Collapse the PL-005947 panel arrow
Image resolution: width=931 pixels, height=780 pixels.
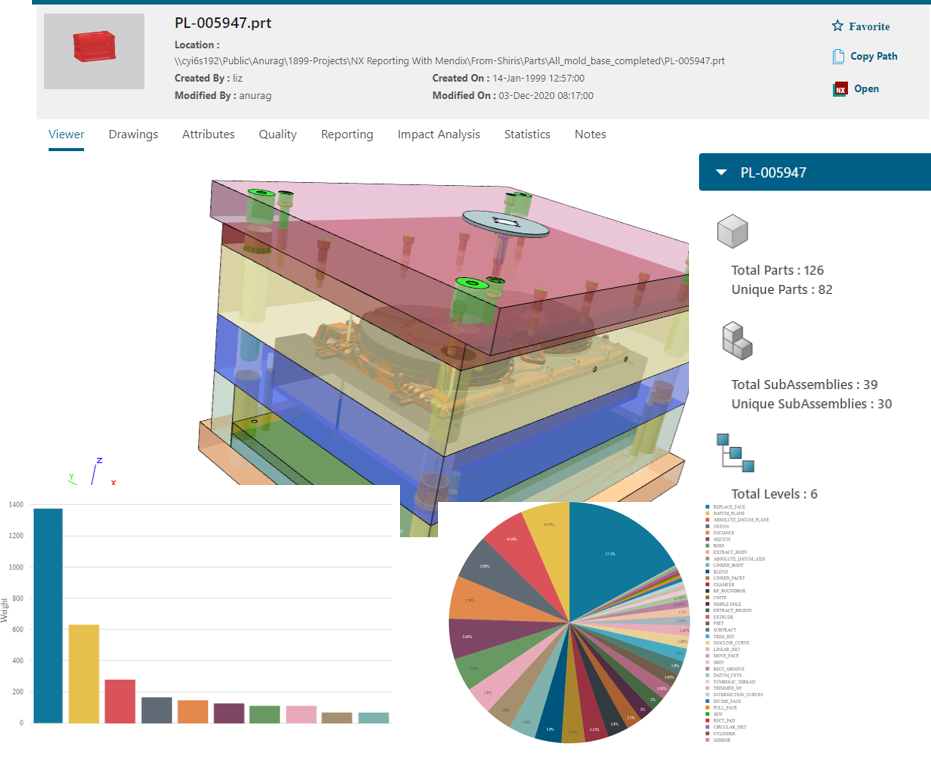coord(721,173)
